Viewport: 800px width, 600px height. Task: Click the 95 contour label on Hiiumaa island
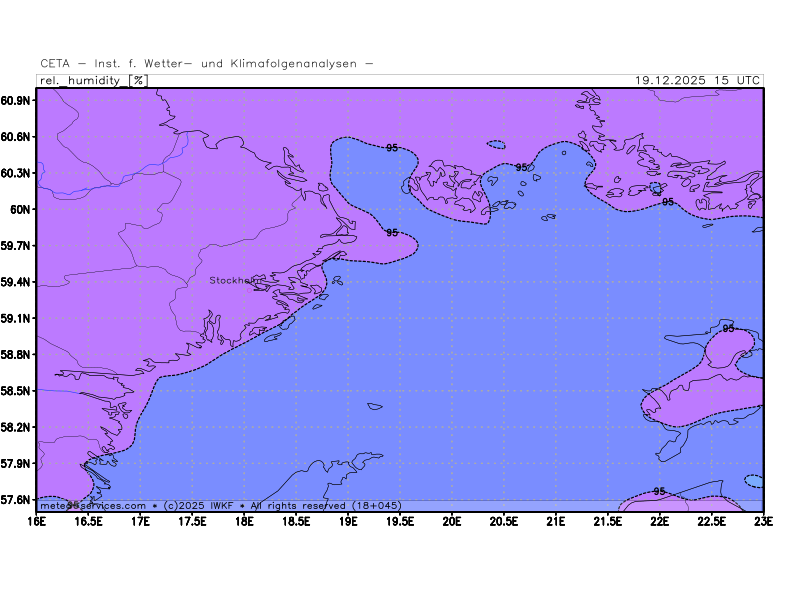click(x=728, y=328)
